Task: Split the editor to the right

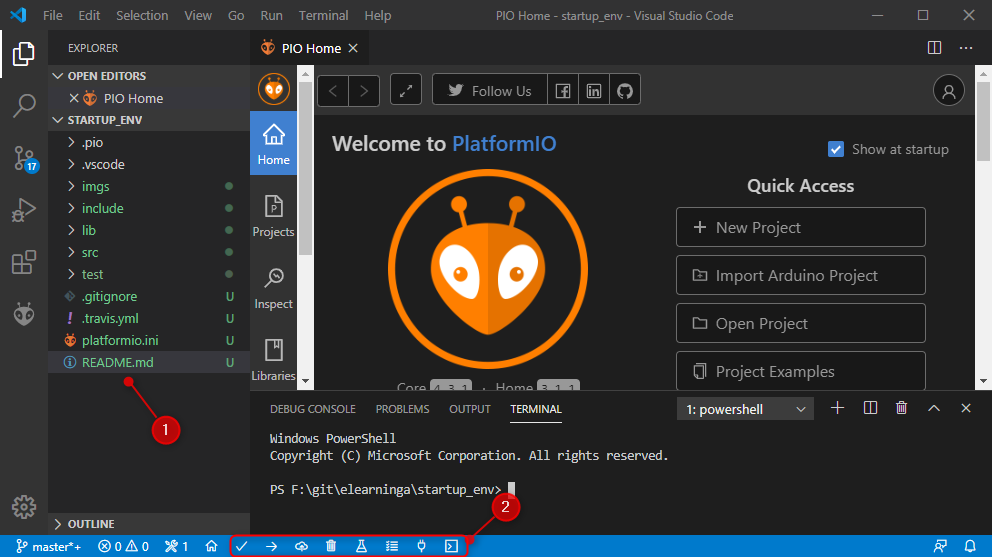Action: point(934,48)
